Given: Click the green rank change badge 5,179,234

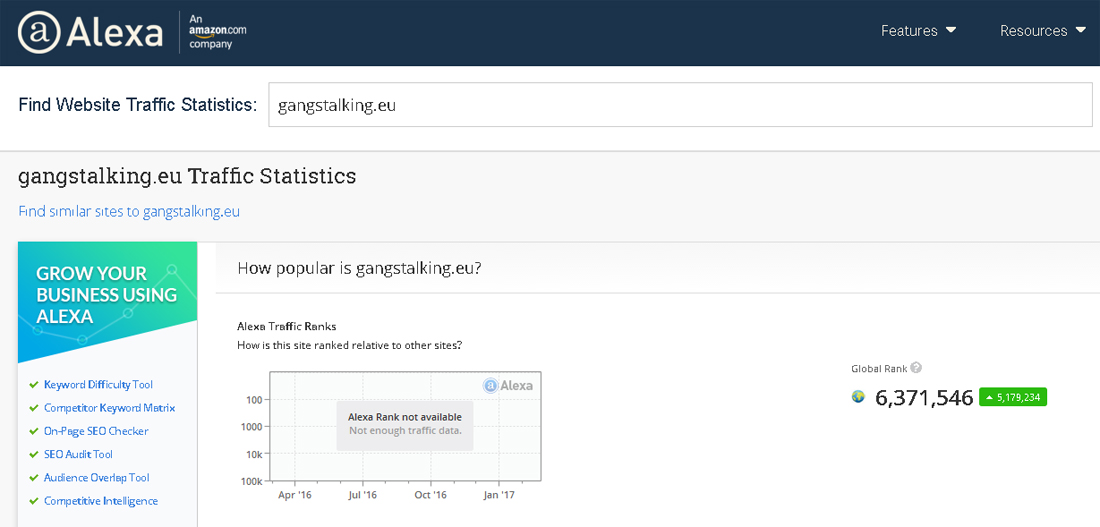Looking at the screenshot, I should point(1013,397).
